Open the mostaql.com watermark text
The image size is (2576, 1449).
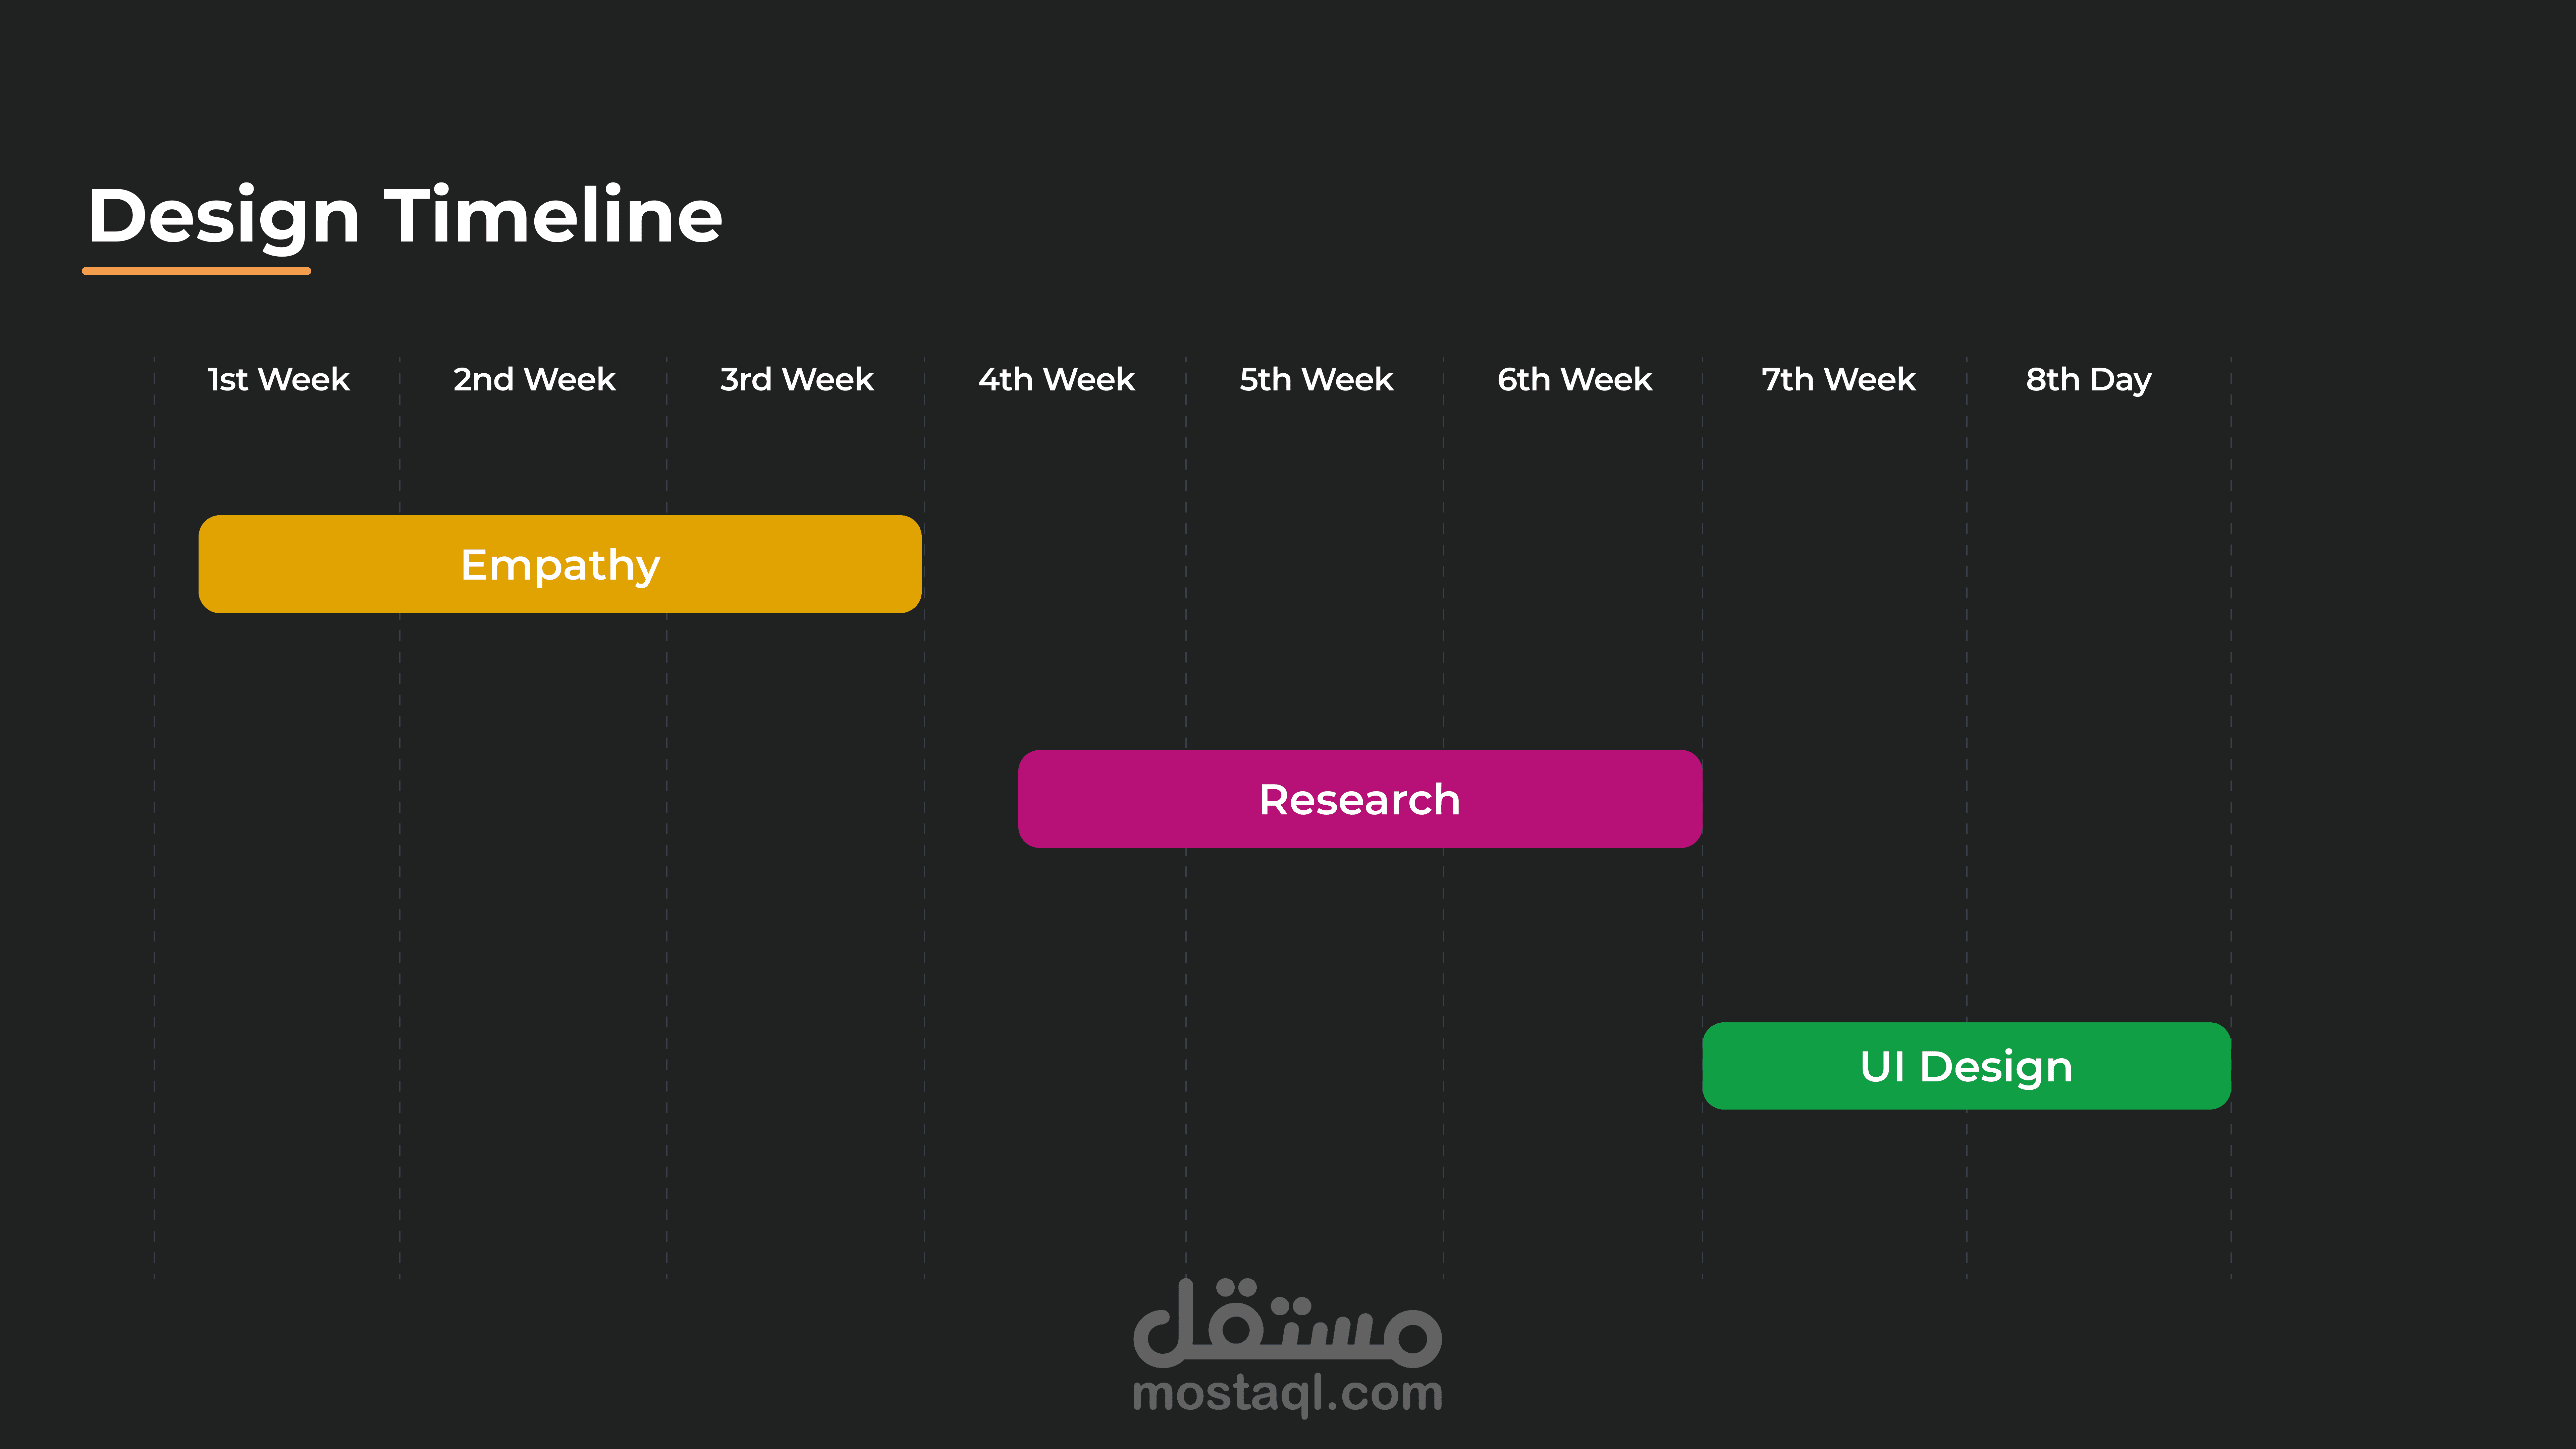pos(1287,1394)
